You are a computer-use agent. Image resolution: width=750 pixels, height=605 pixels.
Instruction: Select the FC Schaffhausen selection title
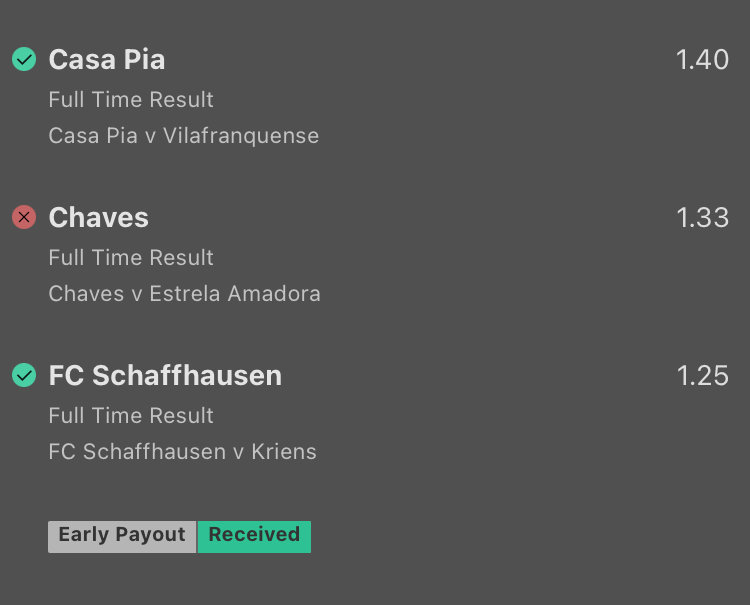click(165, 375)
